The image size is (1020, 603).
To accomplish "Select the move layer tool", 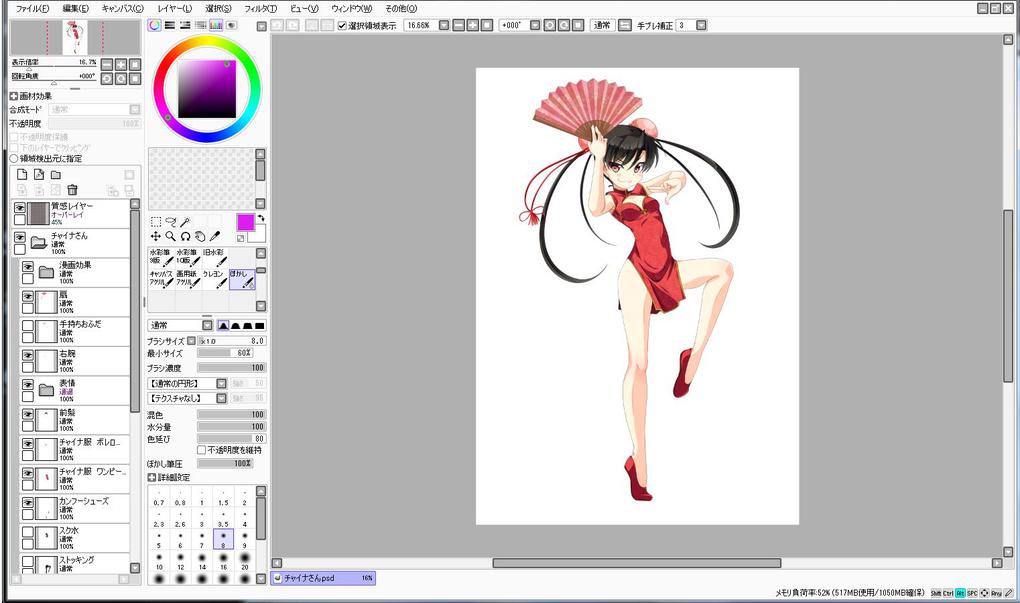I will click(x=155, y=237).
